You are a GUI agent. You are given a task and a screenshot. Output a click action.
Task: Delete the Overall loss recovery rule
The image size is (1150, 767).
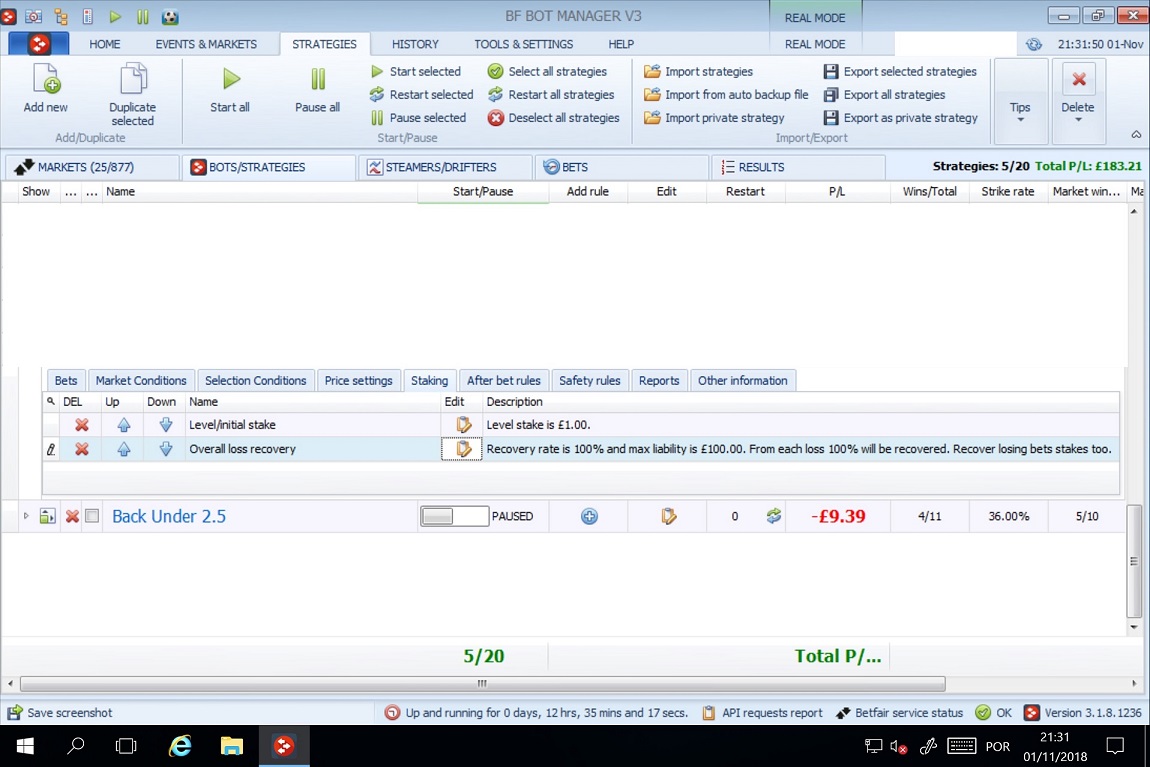point(81,449)
